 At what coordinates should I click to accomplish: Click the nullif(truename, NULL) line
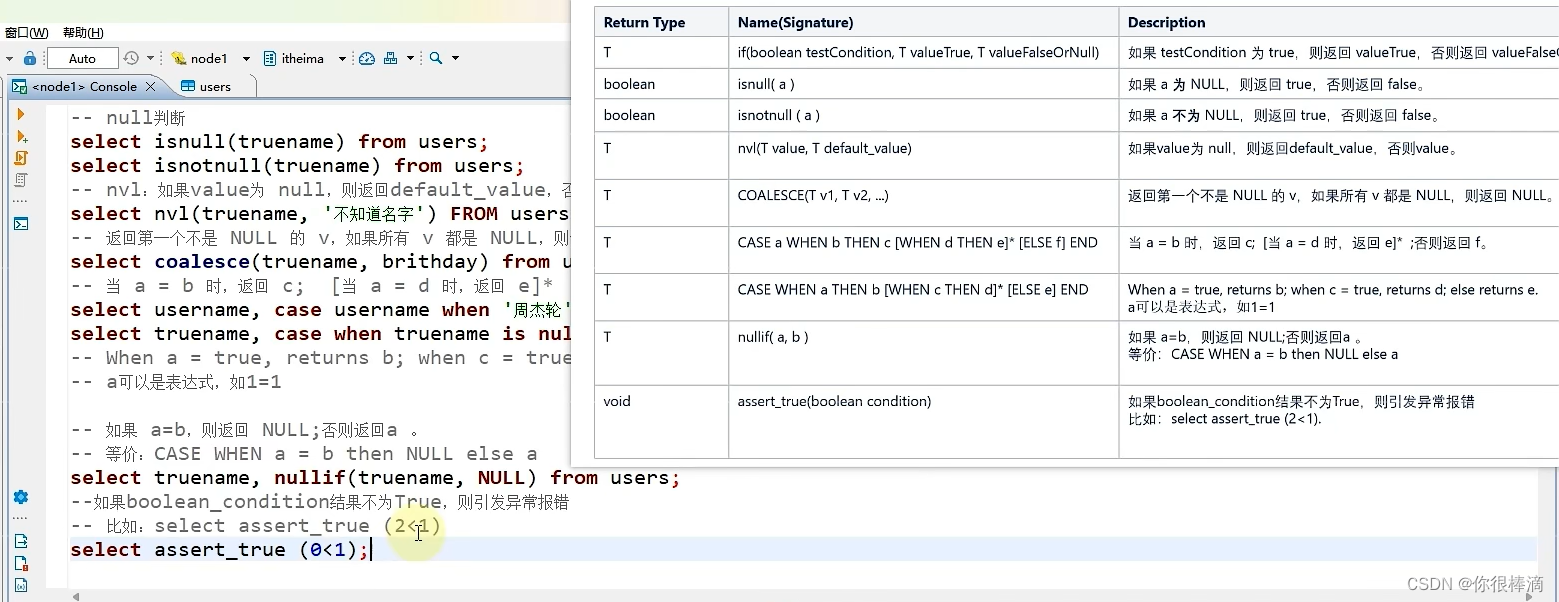[375, 477]
